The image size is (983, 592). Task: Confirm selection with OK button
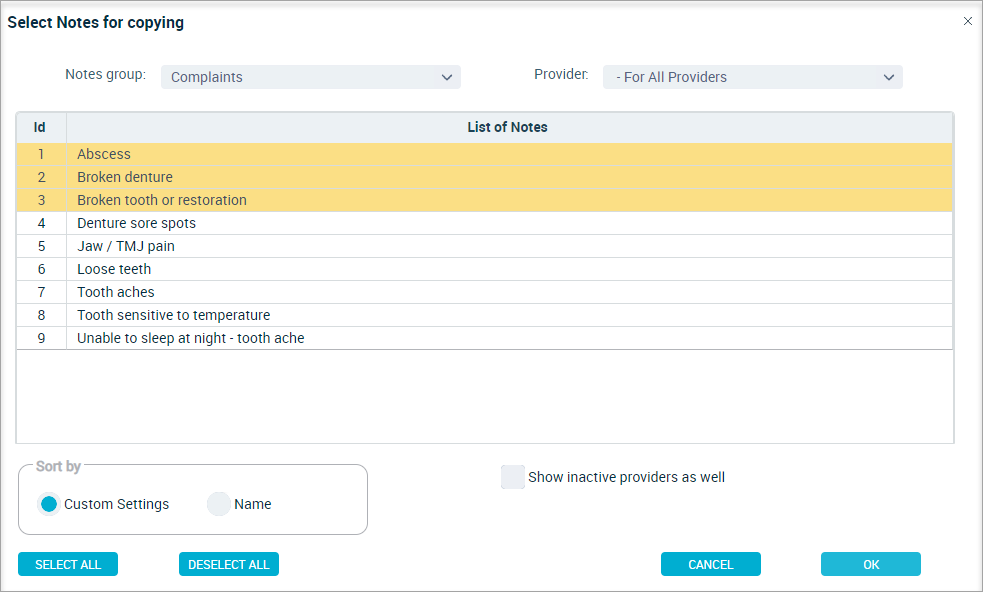coord(871,564)
